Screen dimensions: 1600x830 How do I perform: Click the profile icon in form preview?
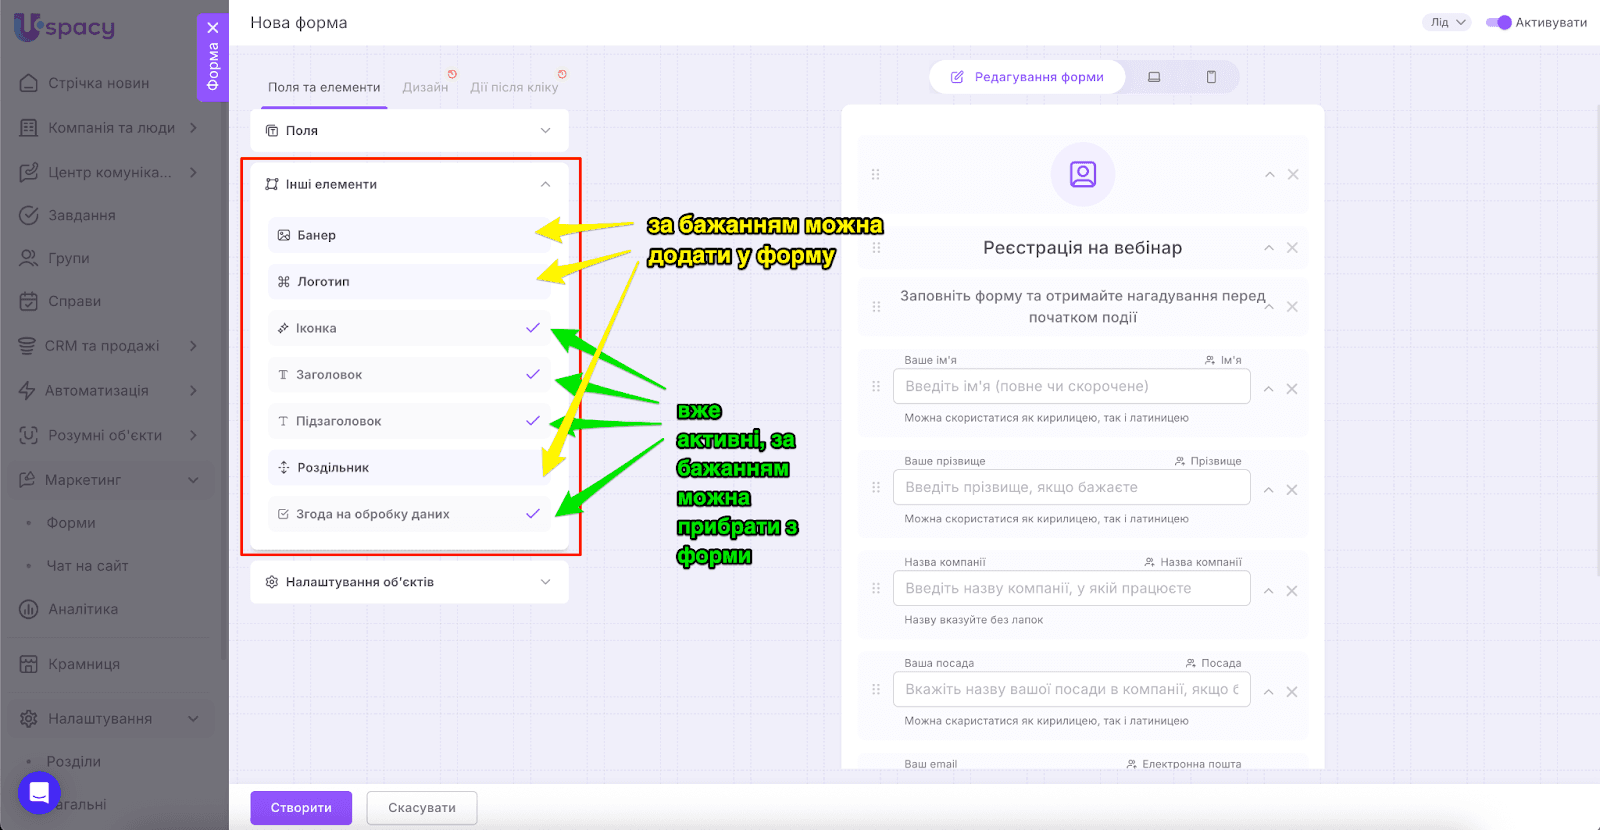pyautogui.click(x=1083, y=174)
